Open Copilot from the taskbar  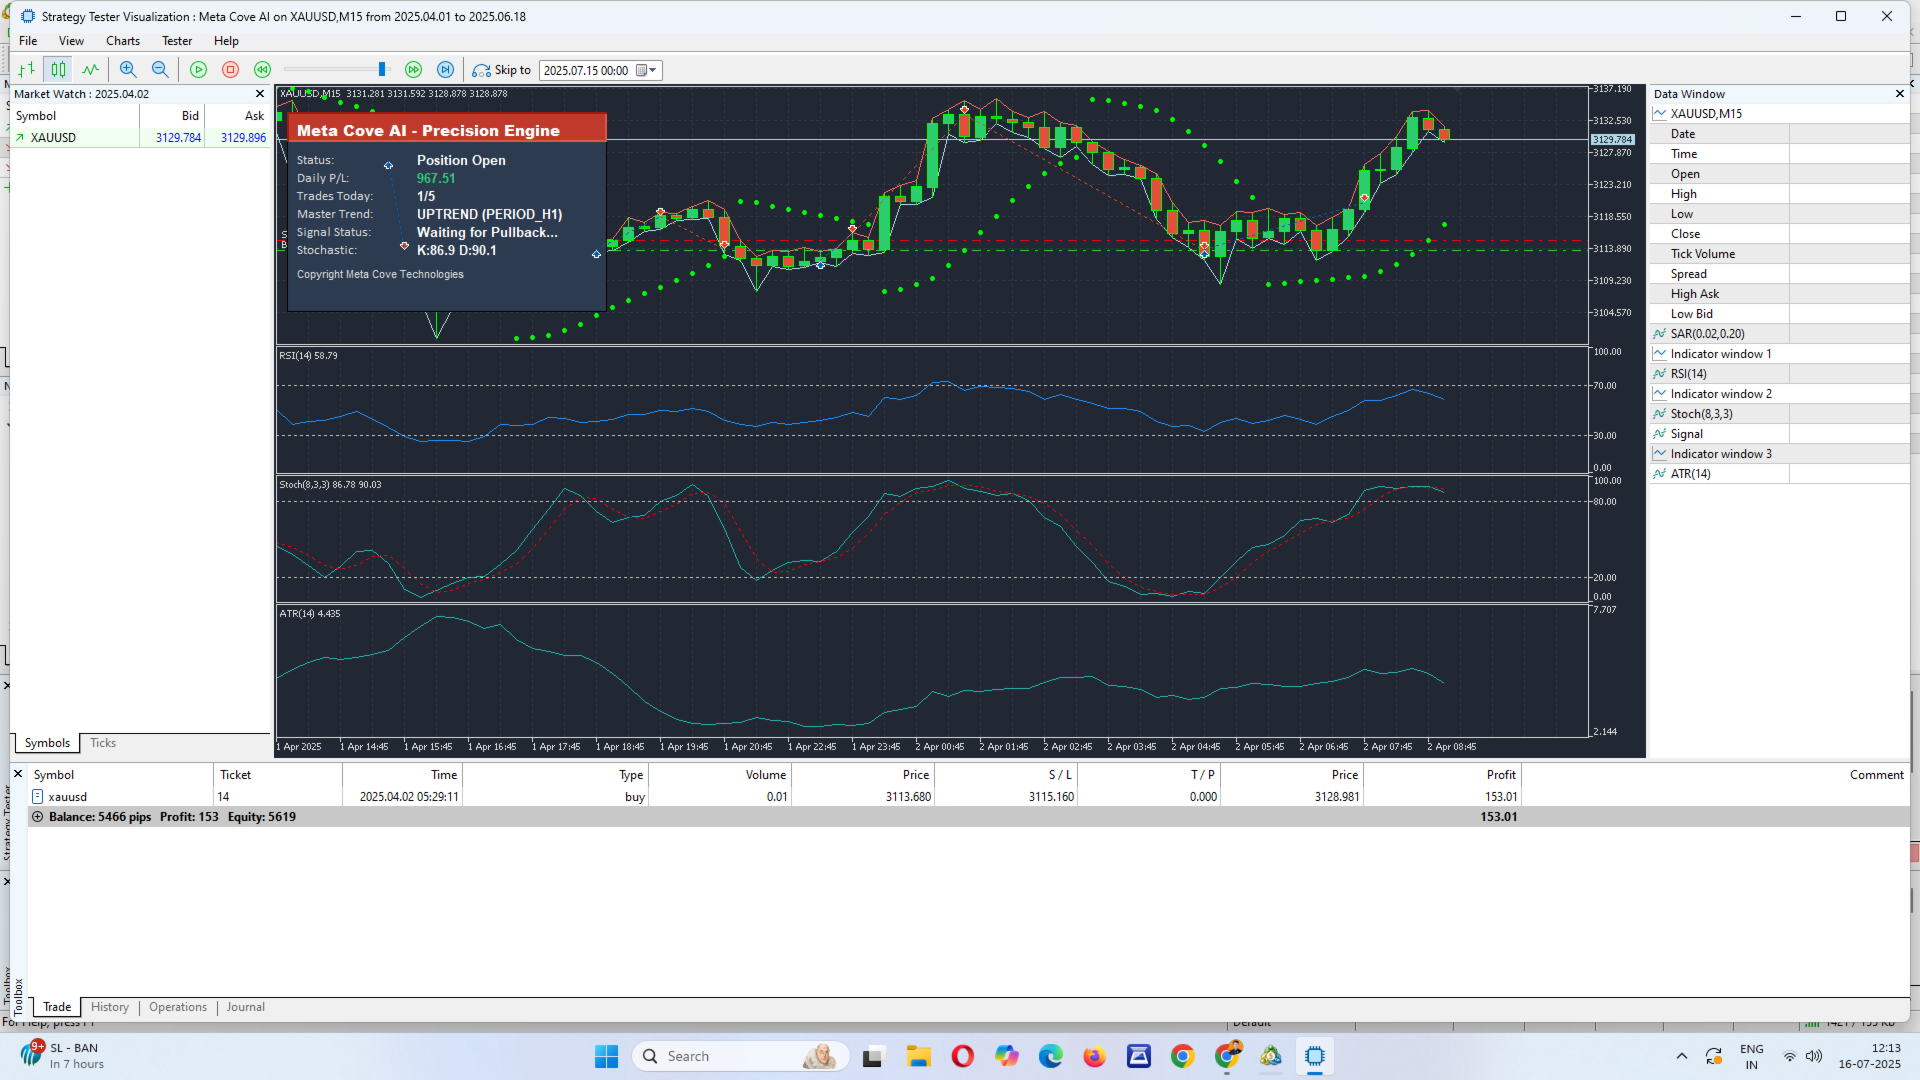click(x=1006, y=1056)
